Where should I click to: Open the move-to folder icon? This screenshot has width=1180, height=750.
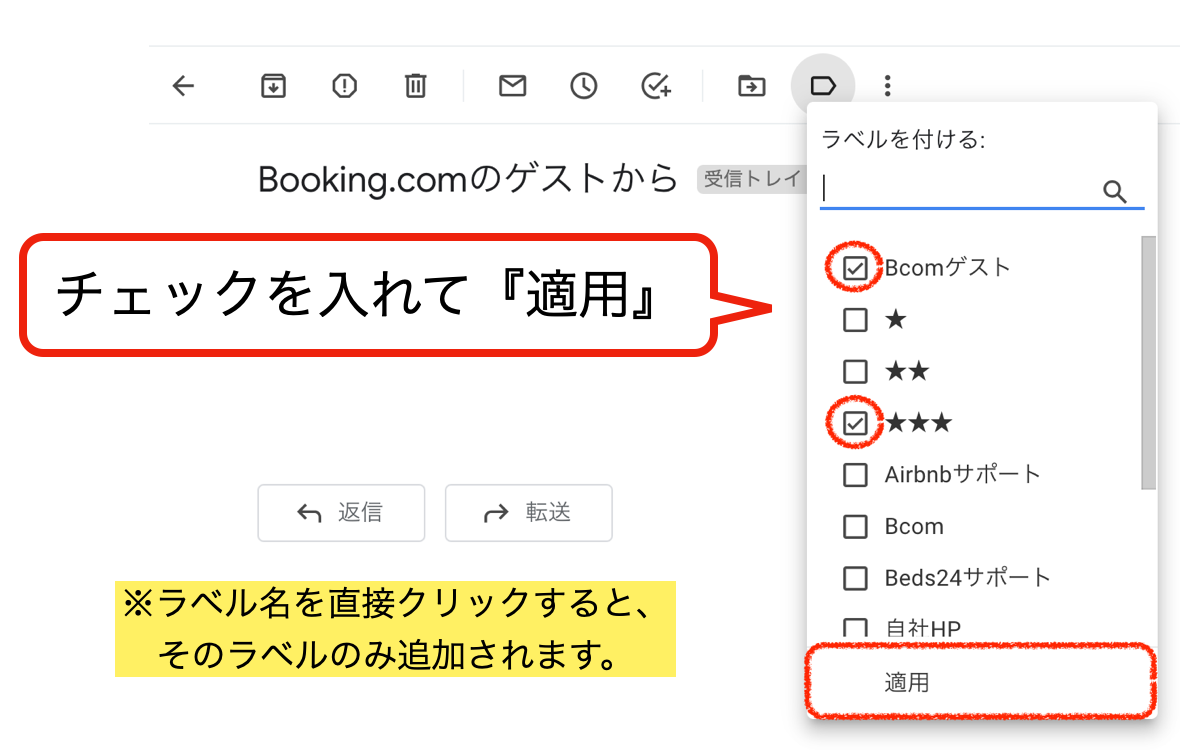[750, 86]
